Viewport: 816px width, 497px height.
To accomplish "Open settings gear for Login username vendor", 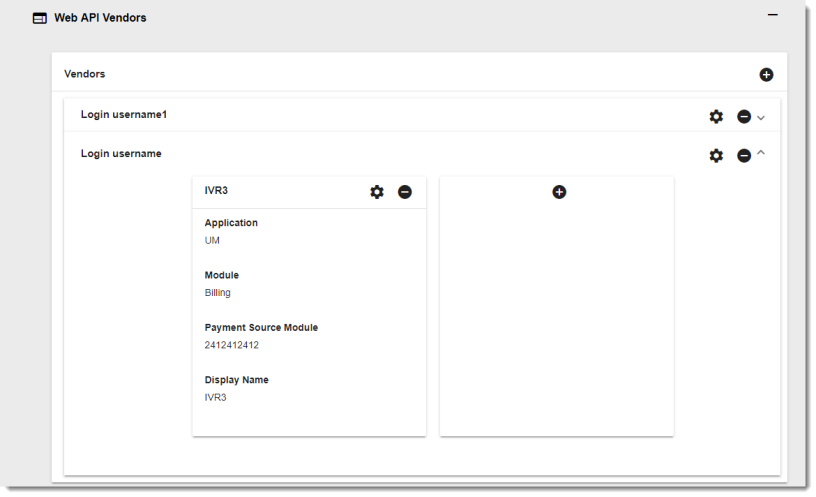I will click(x=716, y=155).
